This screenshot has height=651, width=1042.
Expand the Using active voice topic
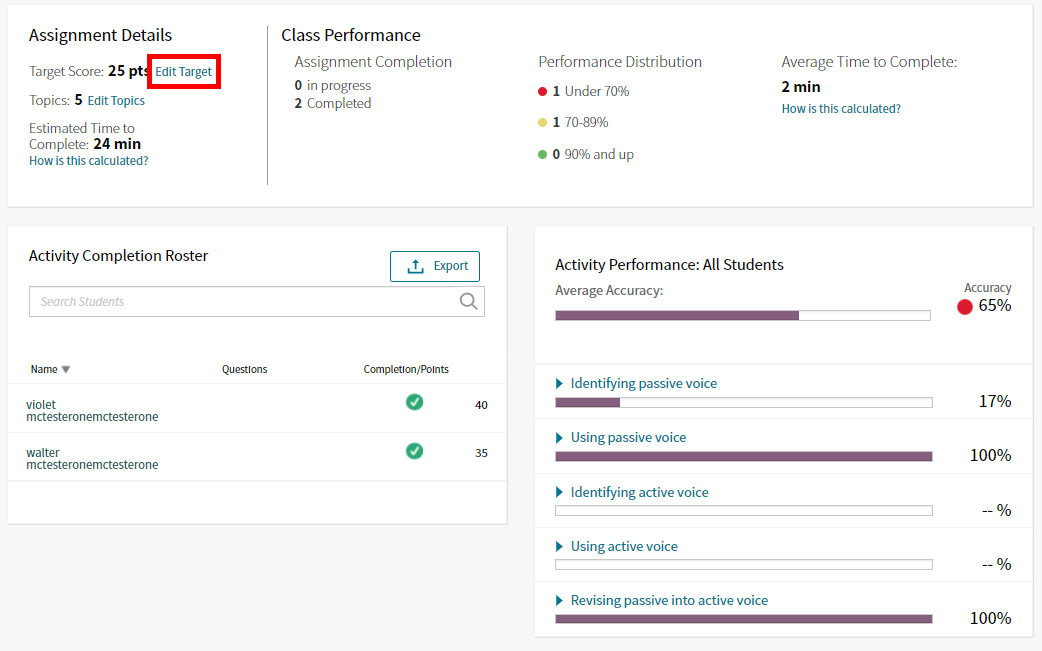(x=559, y=546)
